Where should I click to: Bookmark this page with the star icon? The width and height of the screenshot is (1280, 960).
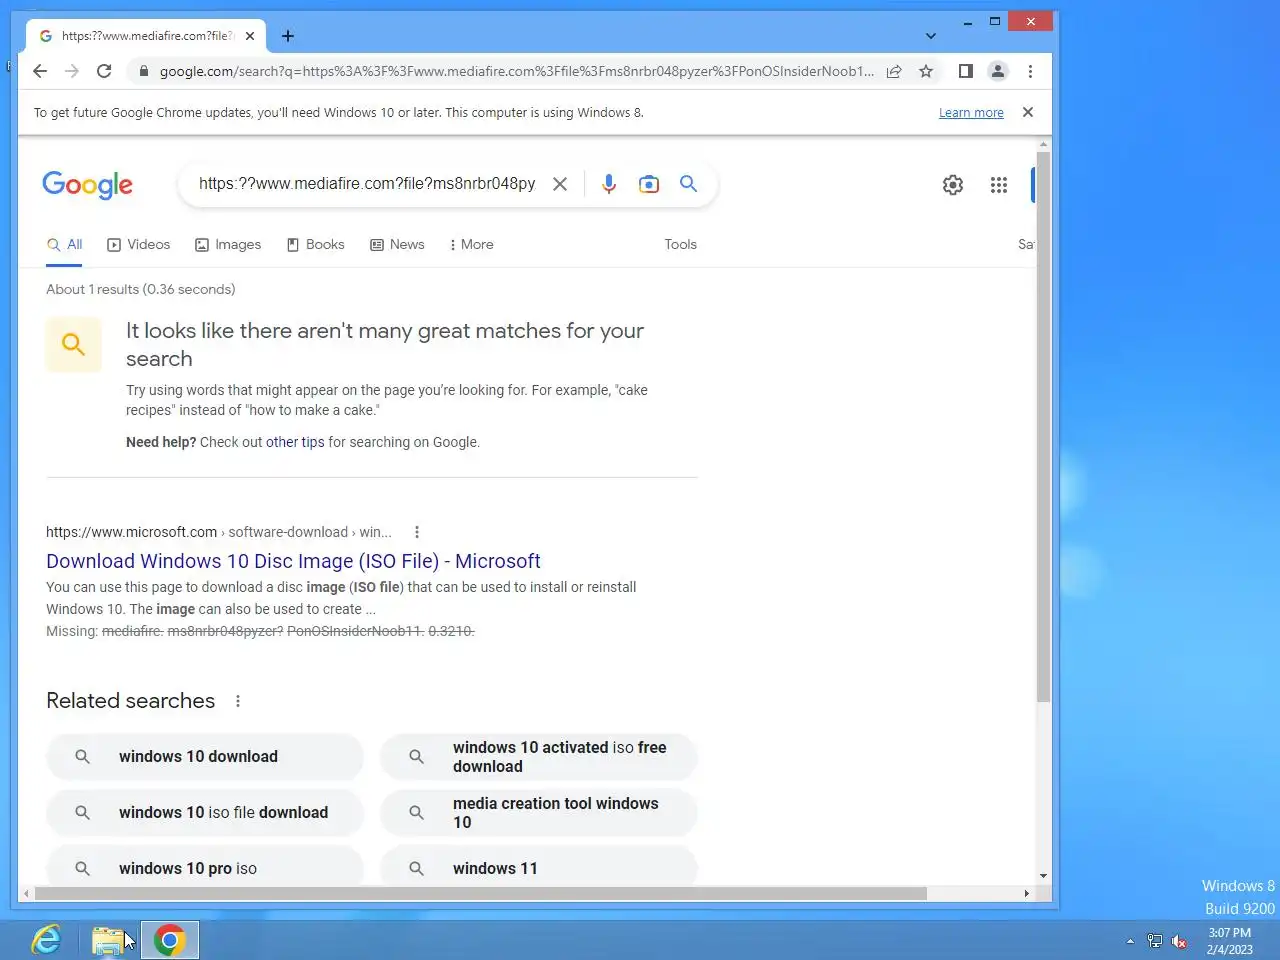click(926, 71)
